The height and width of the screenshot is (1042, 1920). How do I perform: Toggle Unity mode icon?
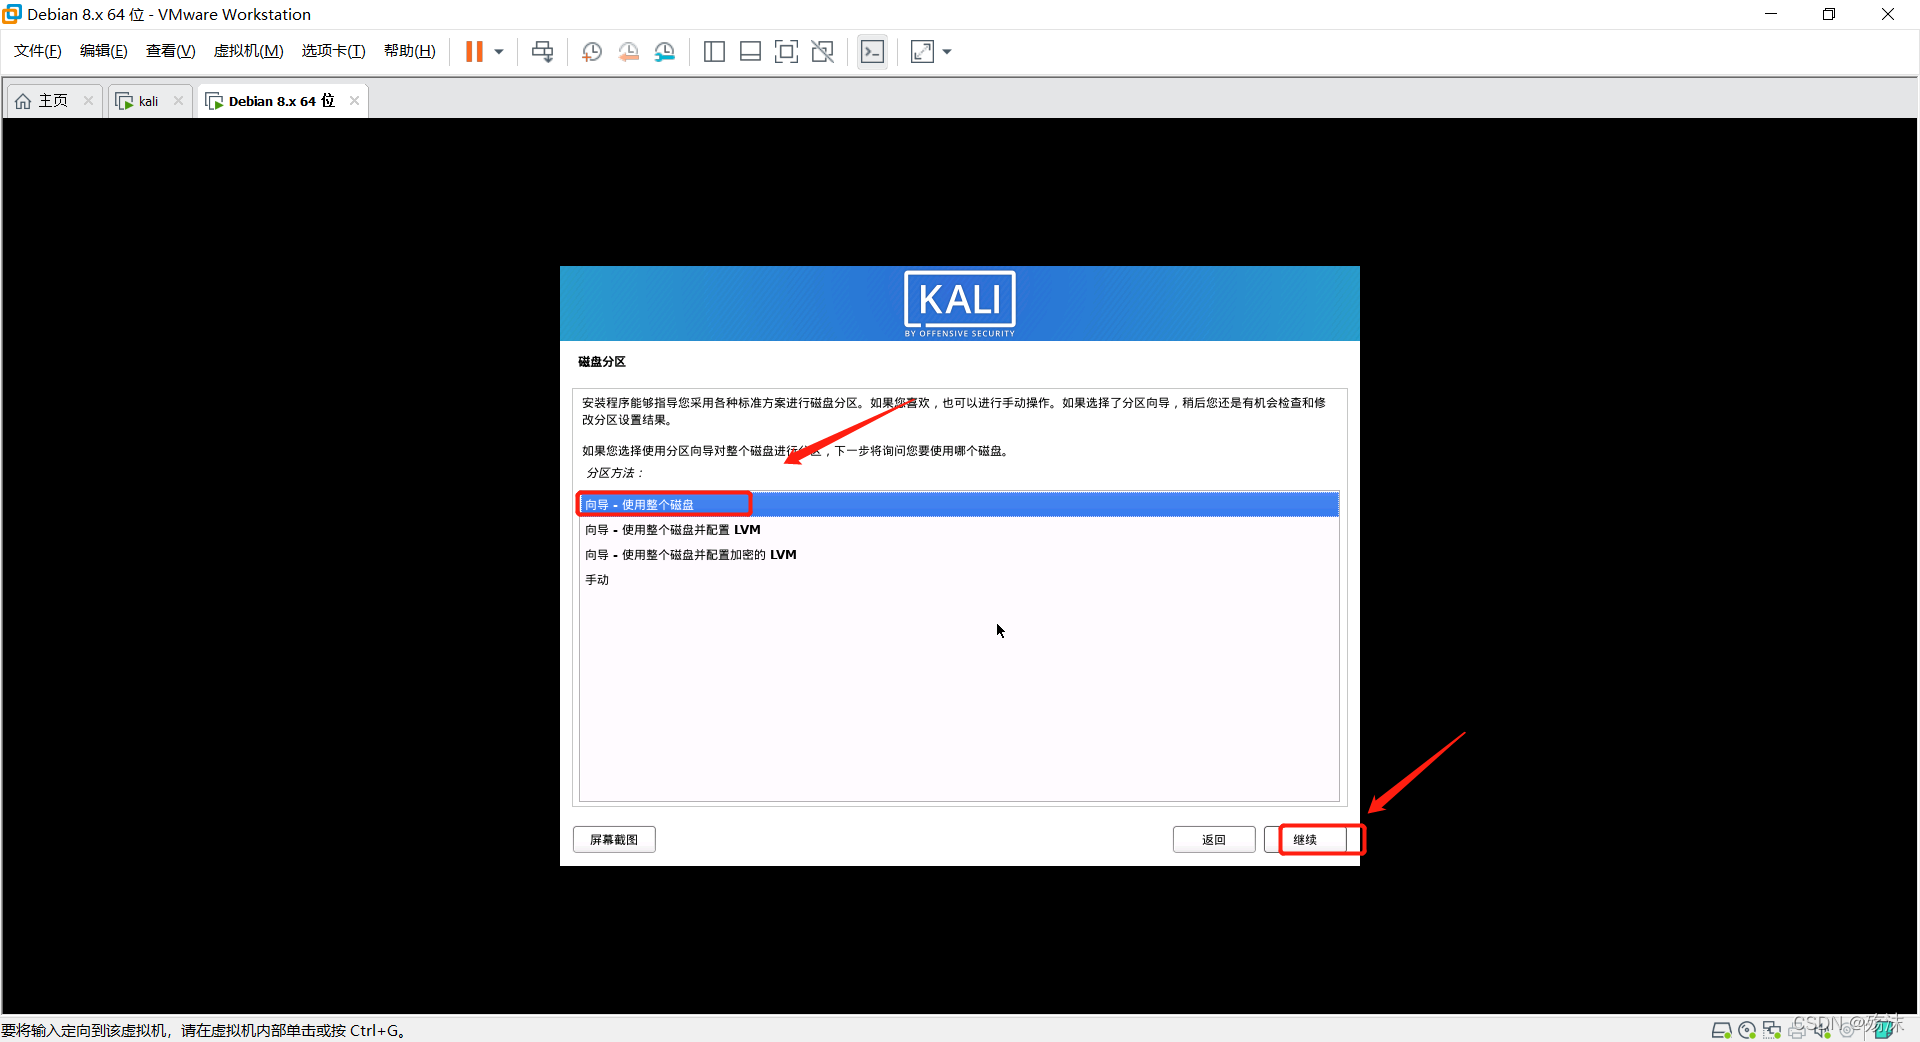[822, 52]
